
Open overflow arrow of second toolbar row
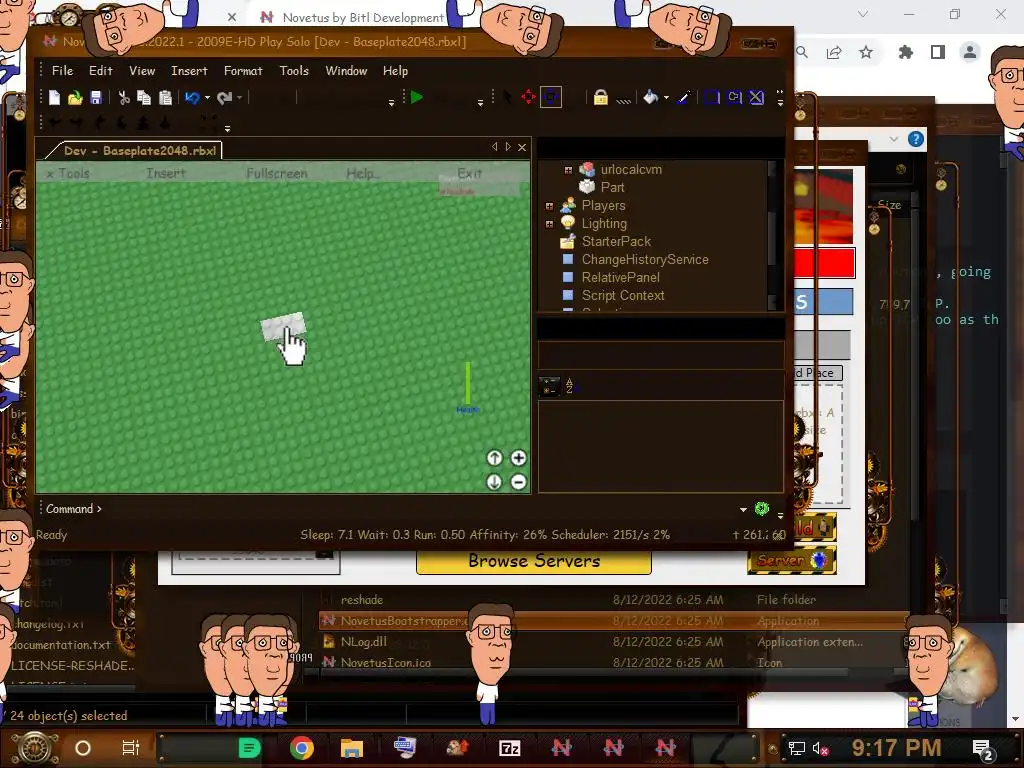click(x=227, y=128)
